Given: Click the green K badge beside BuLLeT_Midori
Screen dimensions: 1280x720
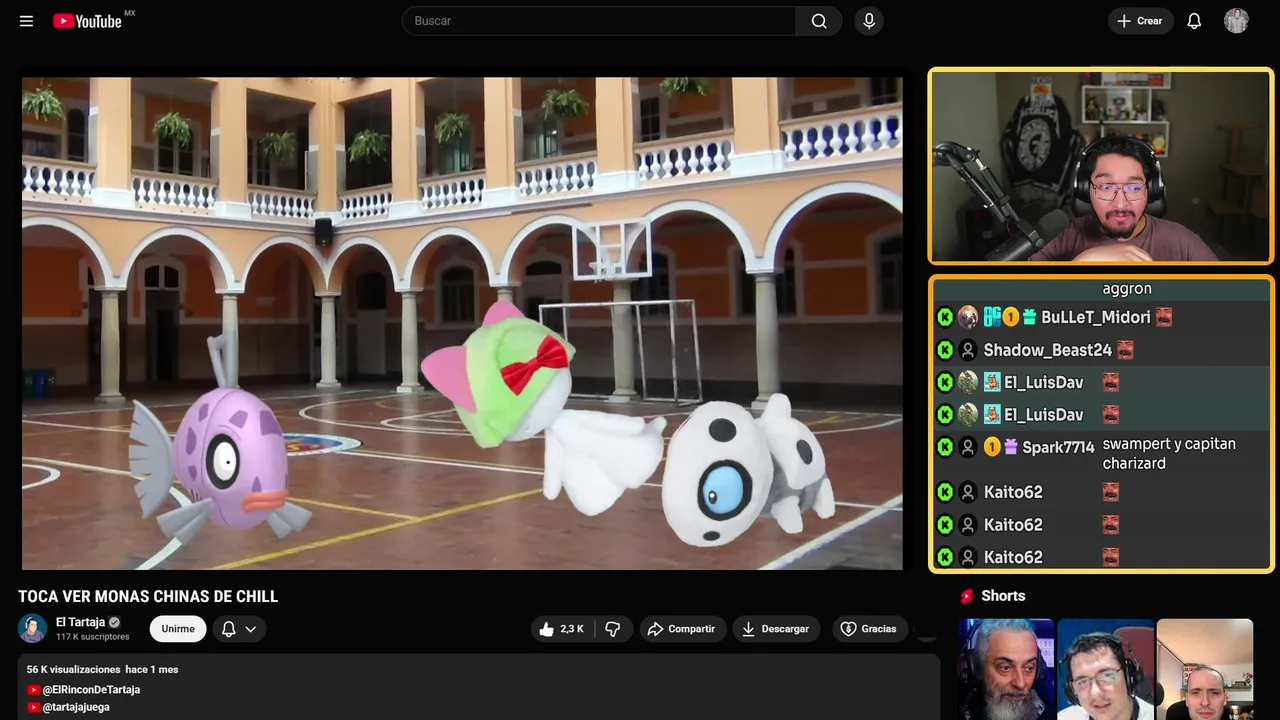Looking at the screenshot, I should [945, 317].
